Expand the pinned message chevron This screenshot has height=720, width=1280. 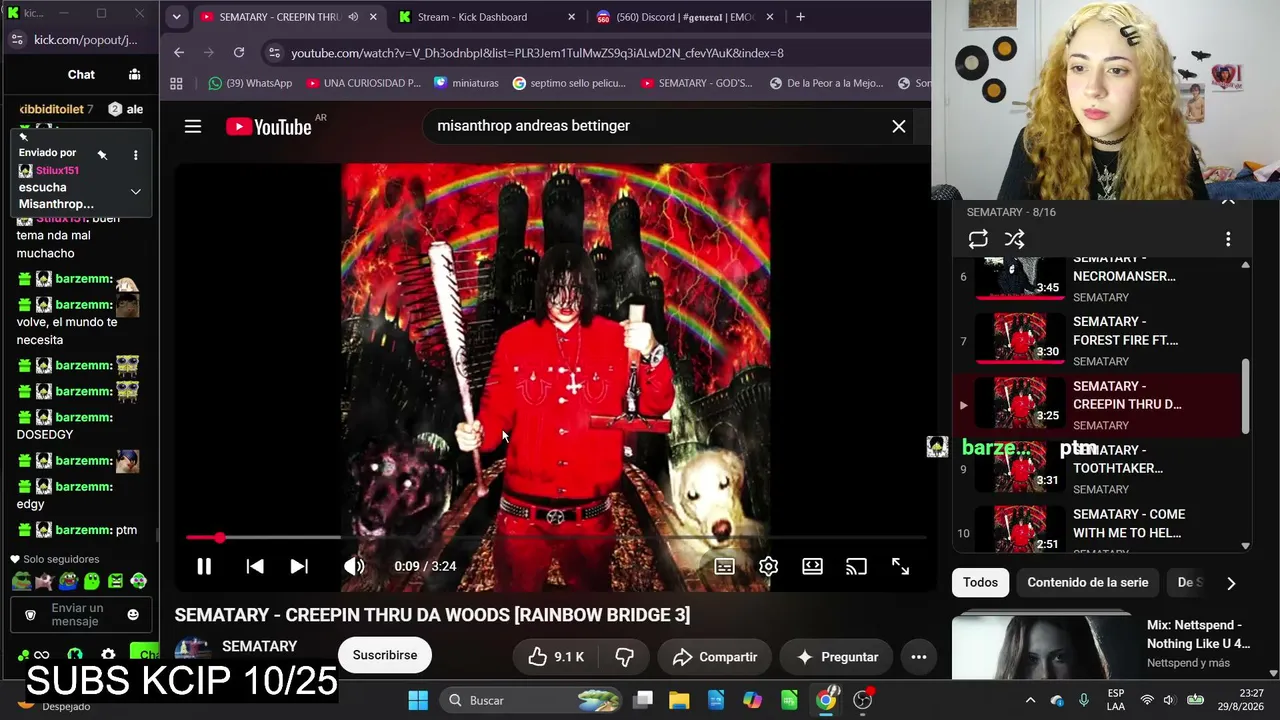pyautogui.click(x=135, y=192)
